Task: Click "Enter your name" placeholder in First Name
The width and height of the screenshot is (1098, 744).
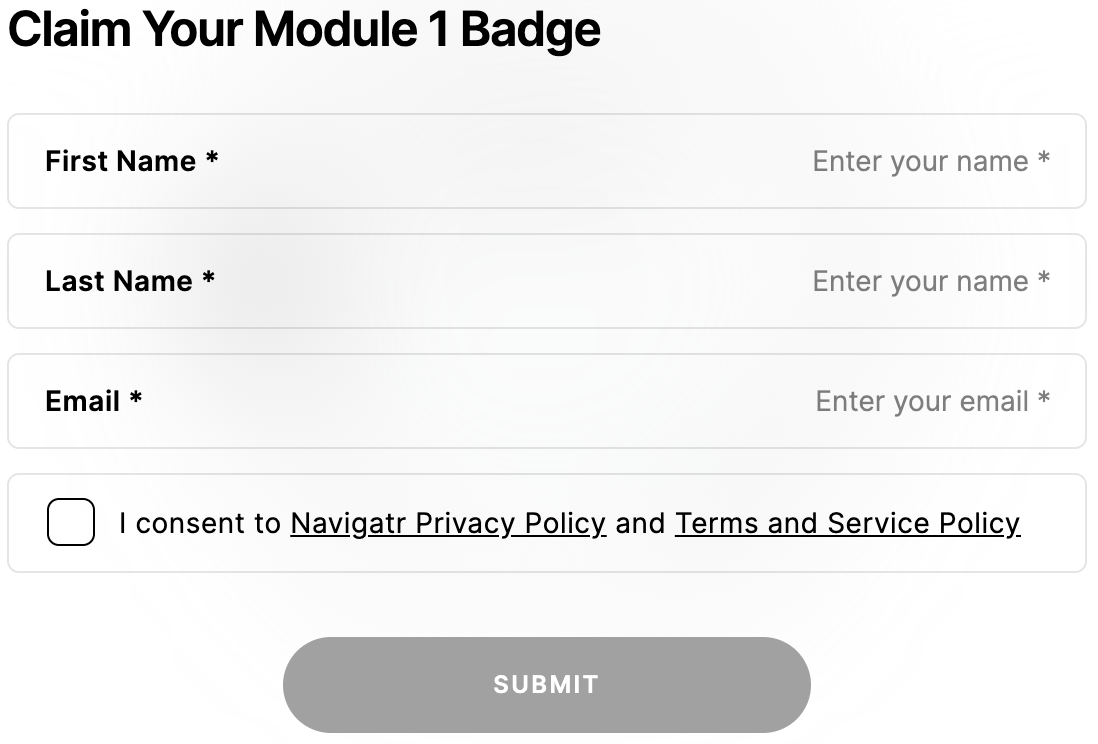Action: (x=920, y=161)
